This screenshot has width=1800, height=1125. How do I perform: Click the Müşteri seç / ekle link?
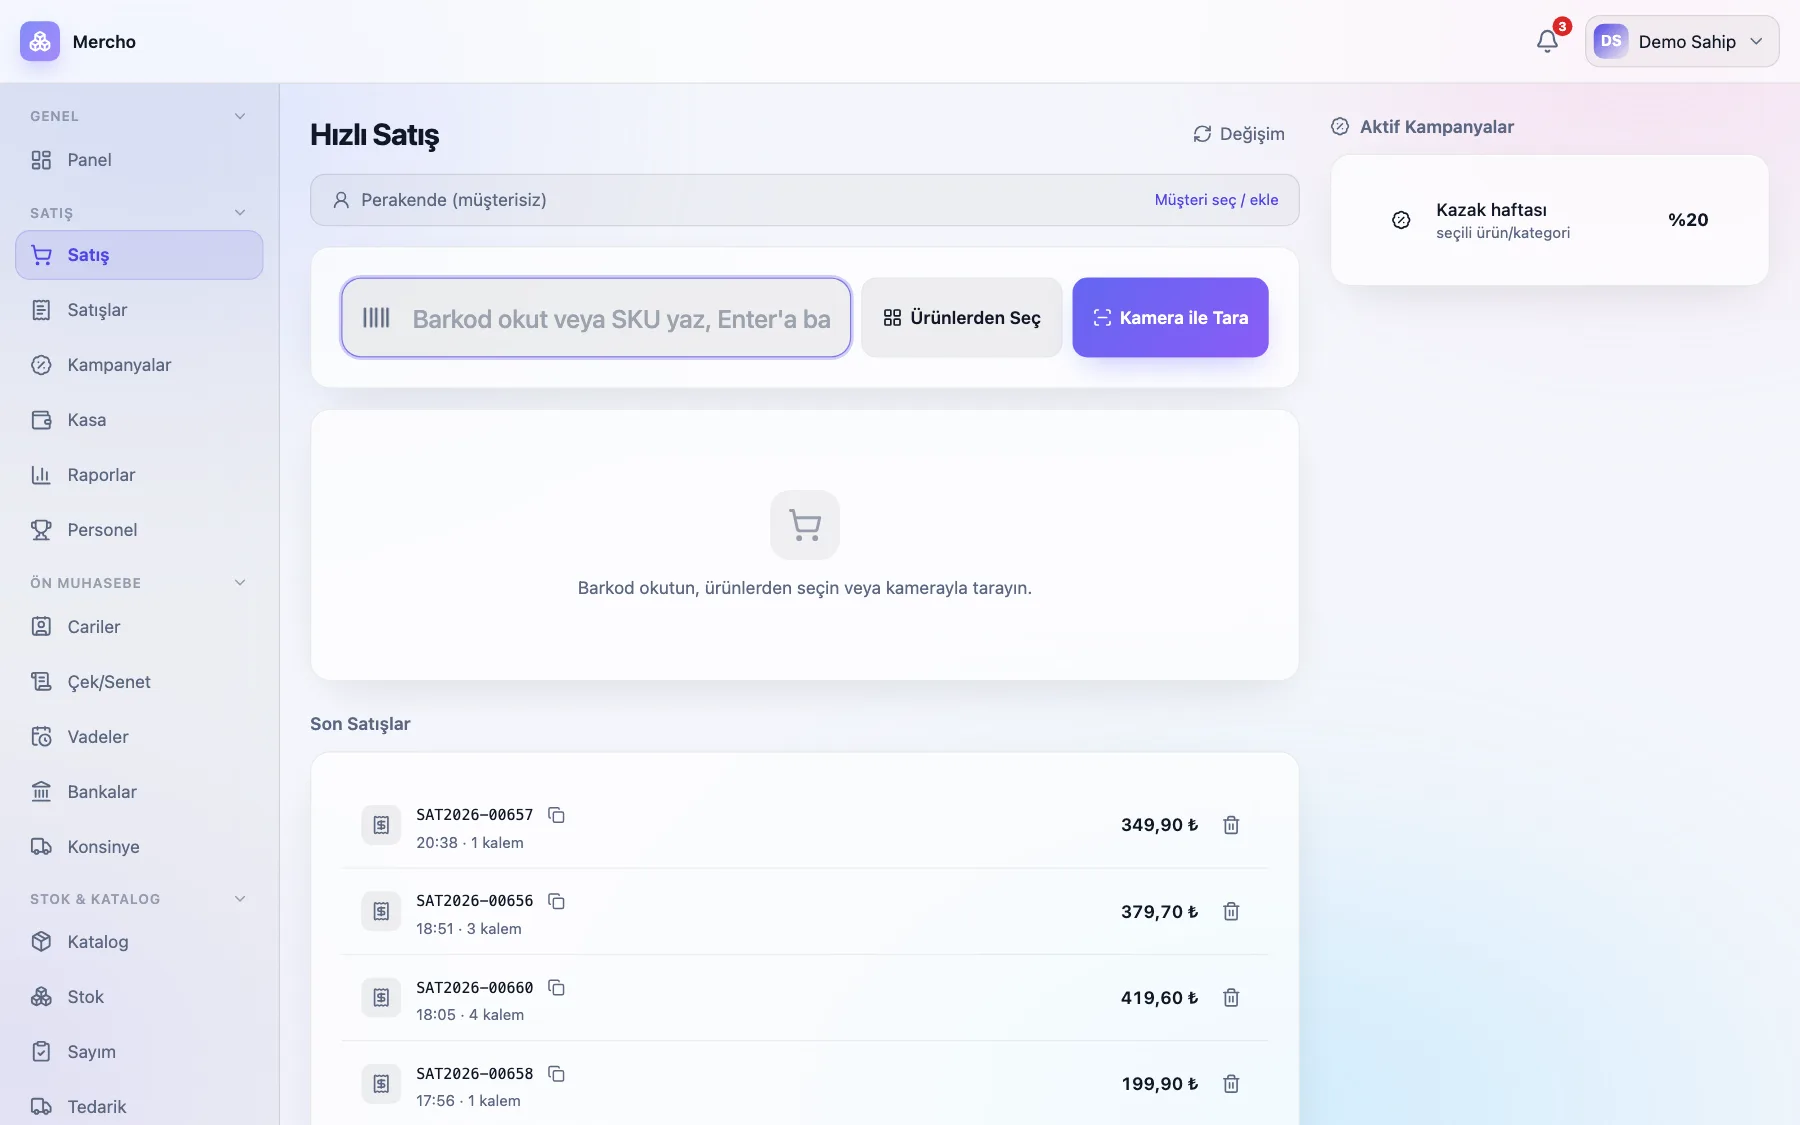tap(1216, 200)
